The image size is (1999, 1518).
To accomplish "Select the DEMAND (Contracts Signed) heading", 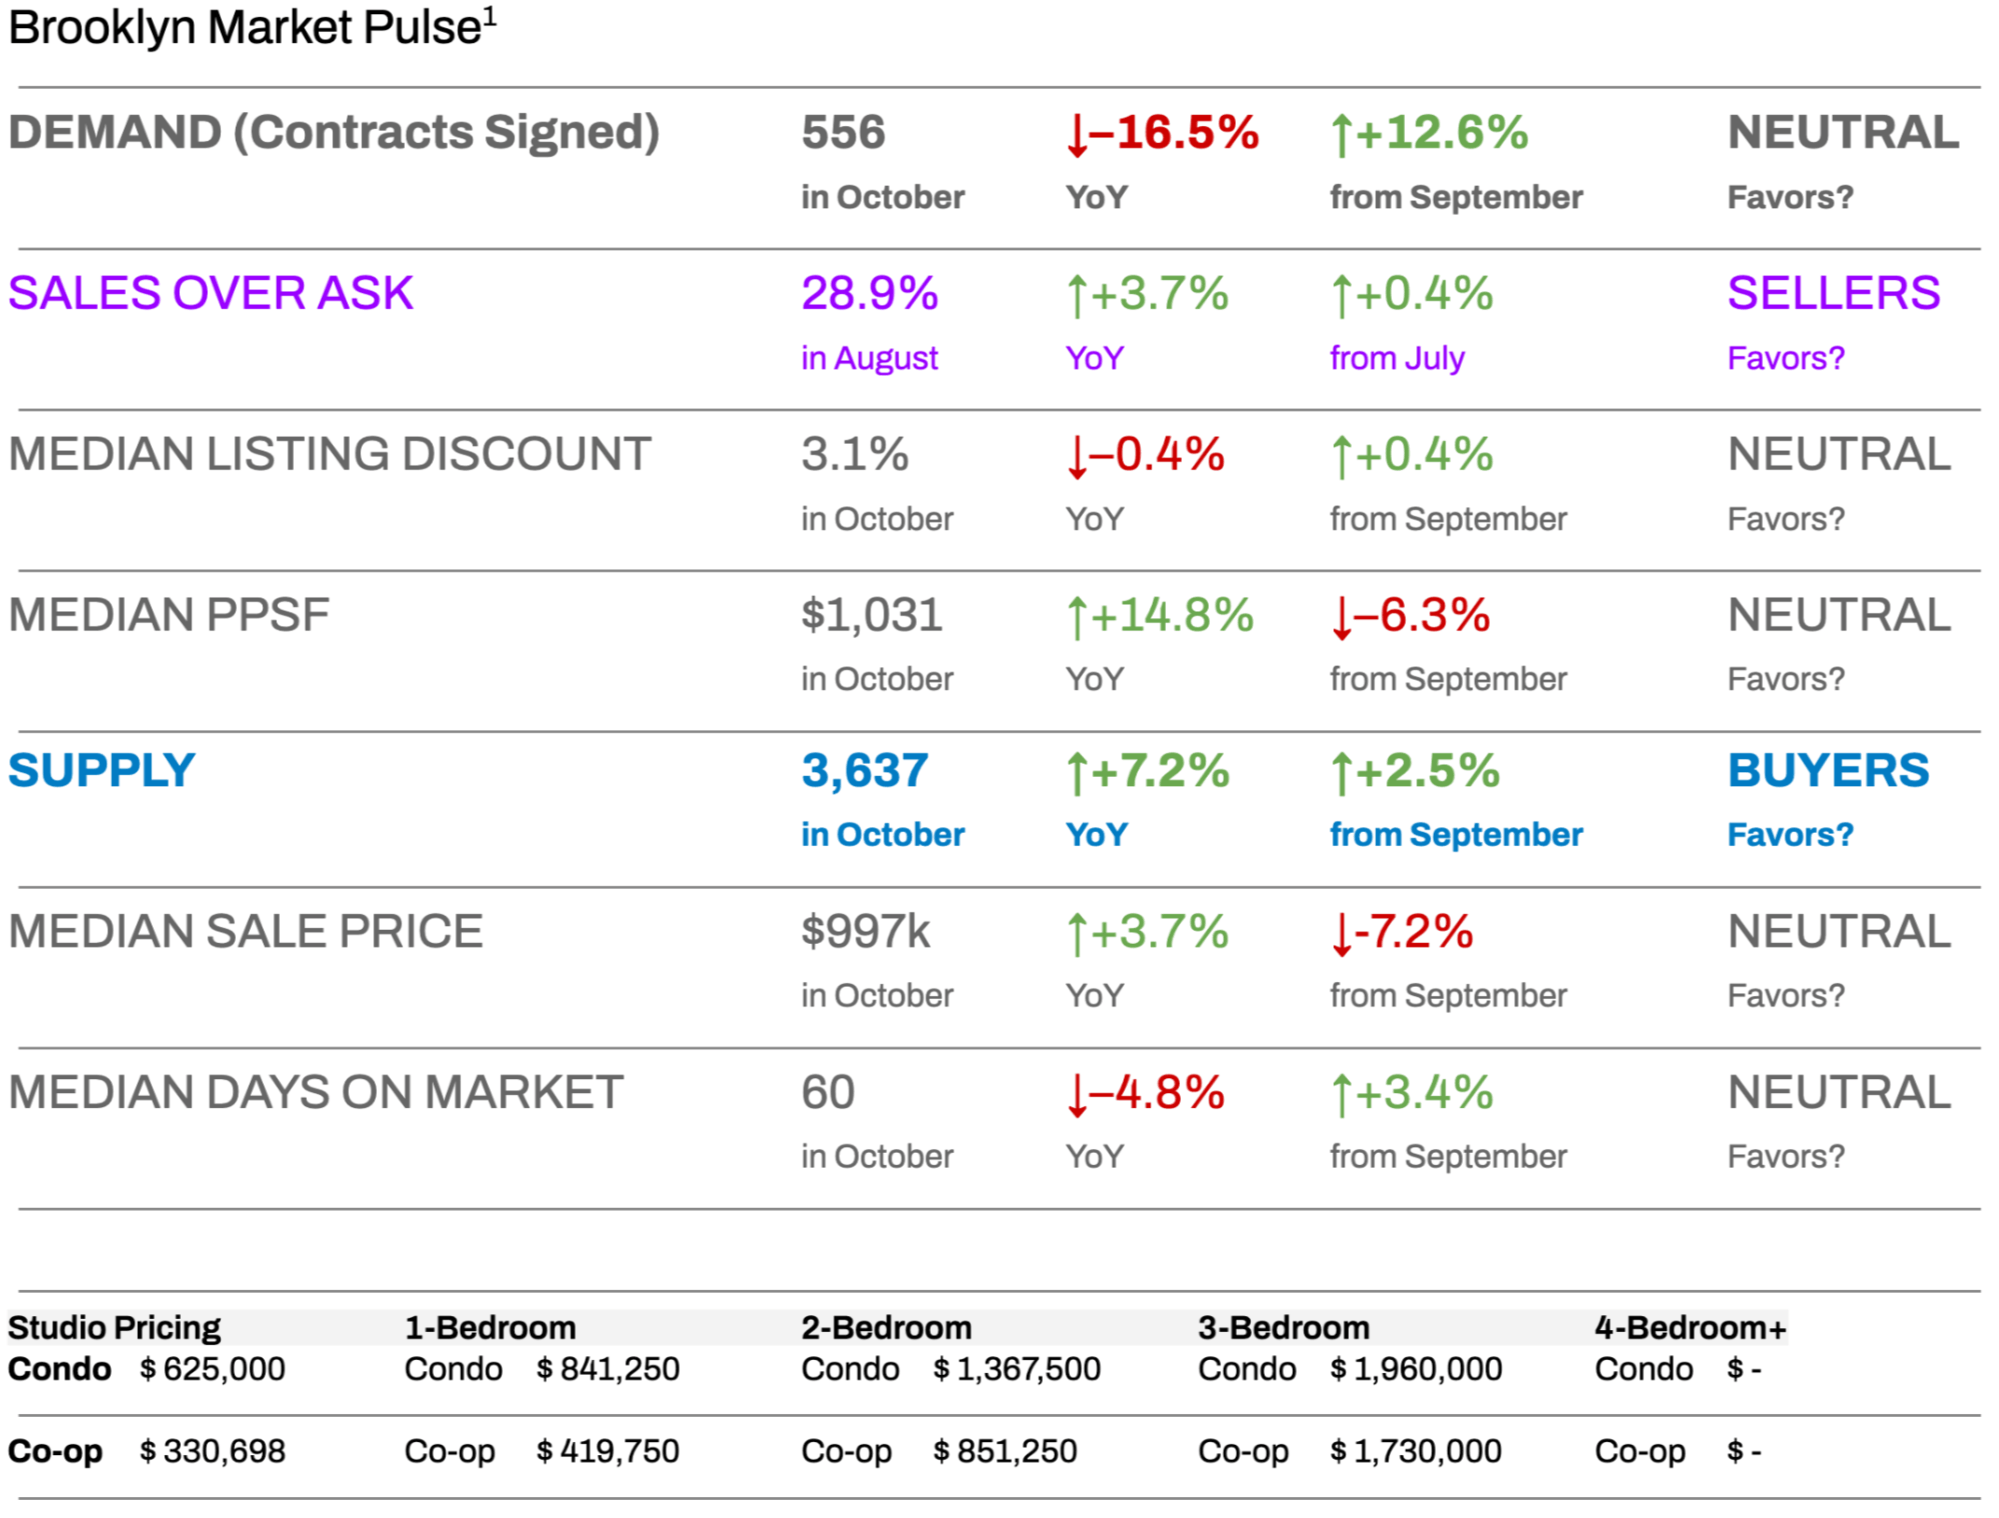I will pyautogui.click(x=334, y=132).
